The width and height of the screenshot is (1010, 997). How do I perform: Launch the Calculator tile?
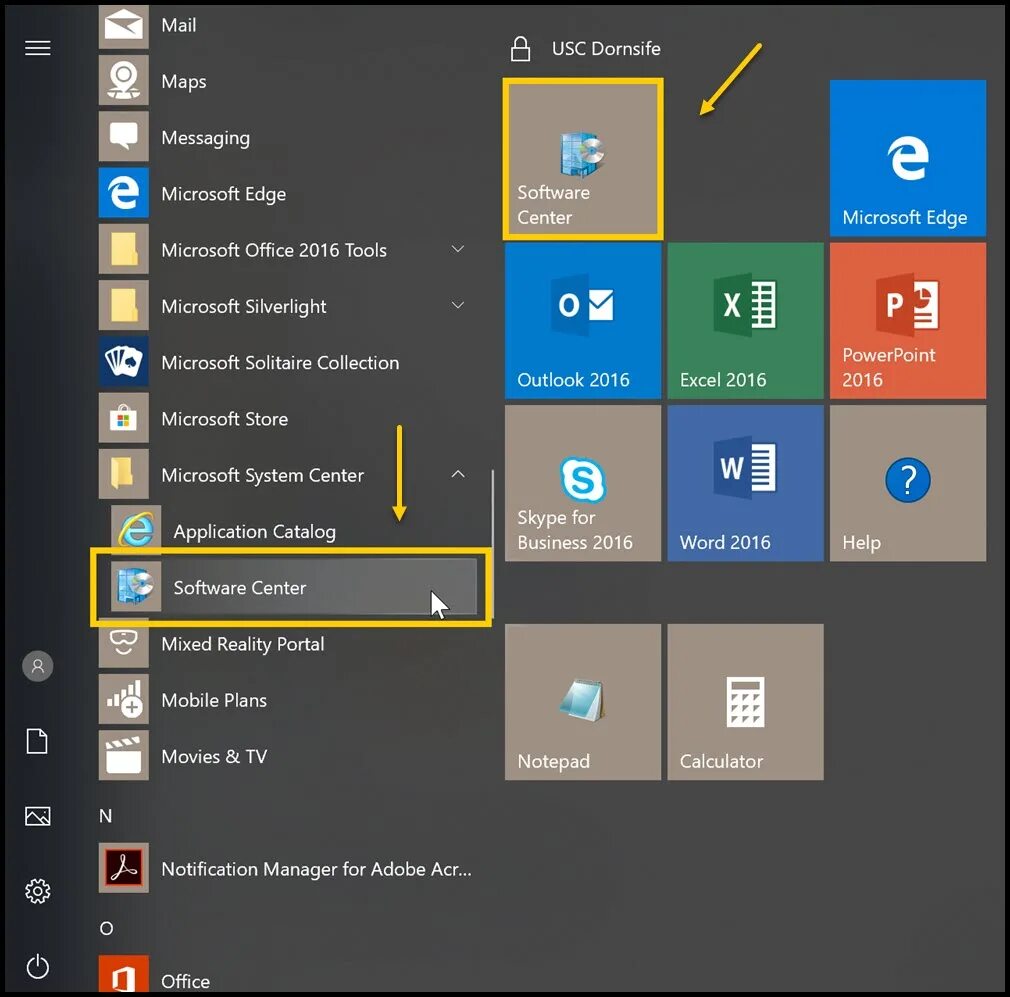pyautogui.click(x=745, y=702)
